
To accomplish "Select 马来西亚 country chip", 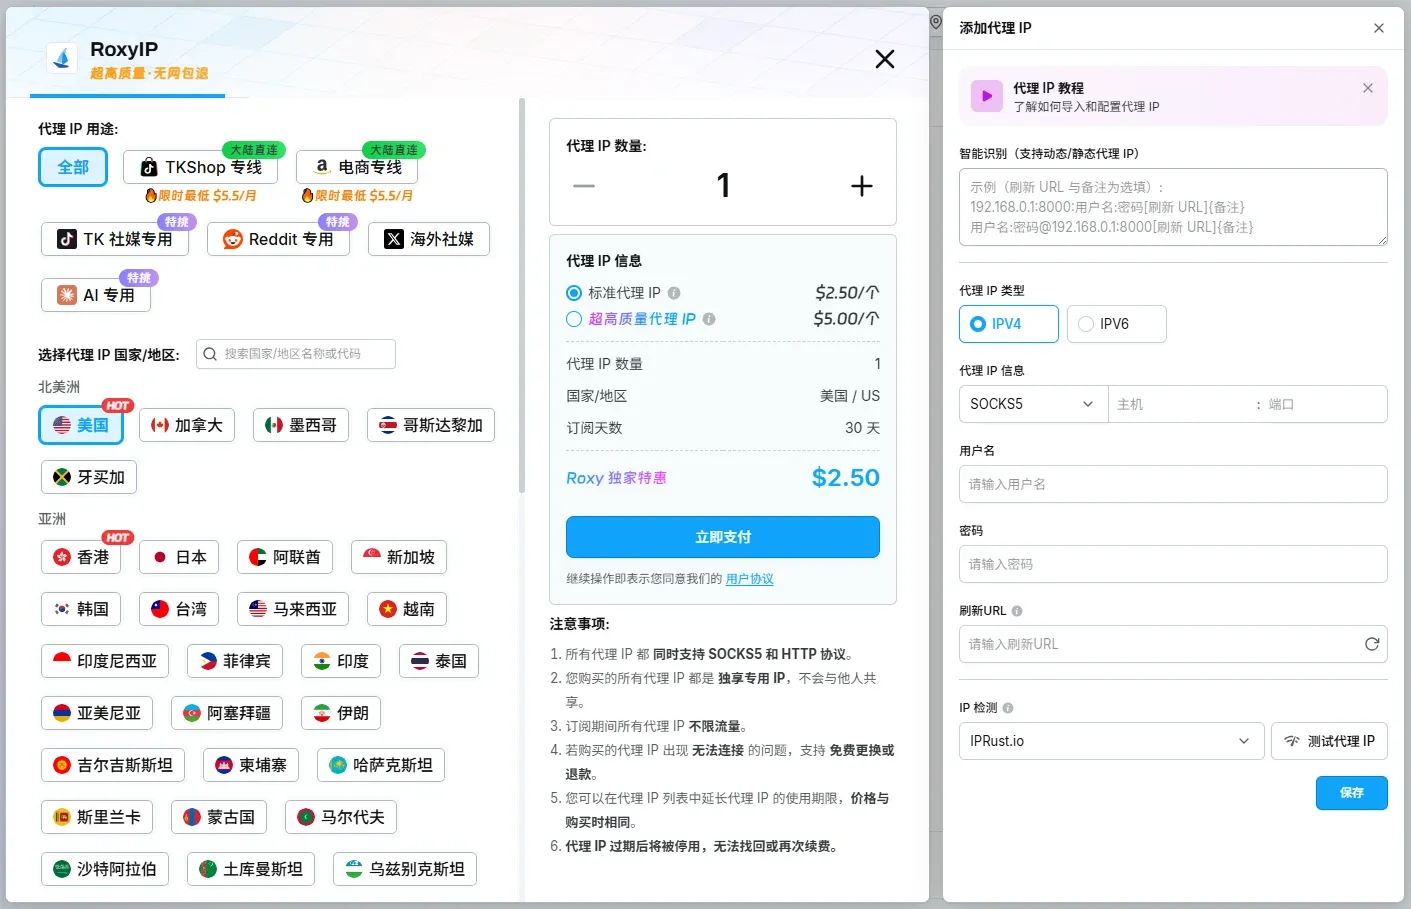I will 293,609.
